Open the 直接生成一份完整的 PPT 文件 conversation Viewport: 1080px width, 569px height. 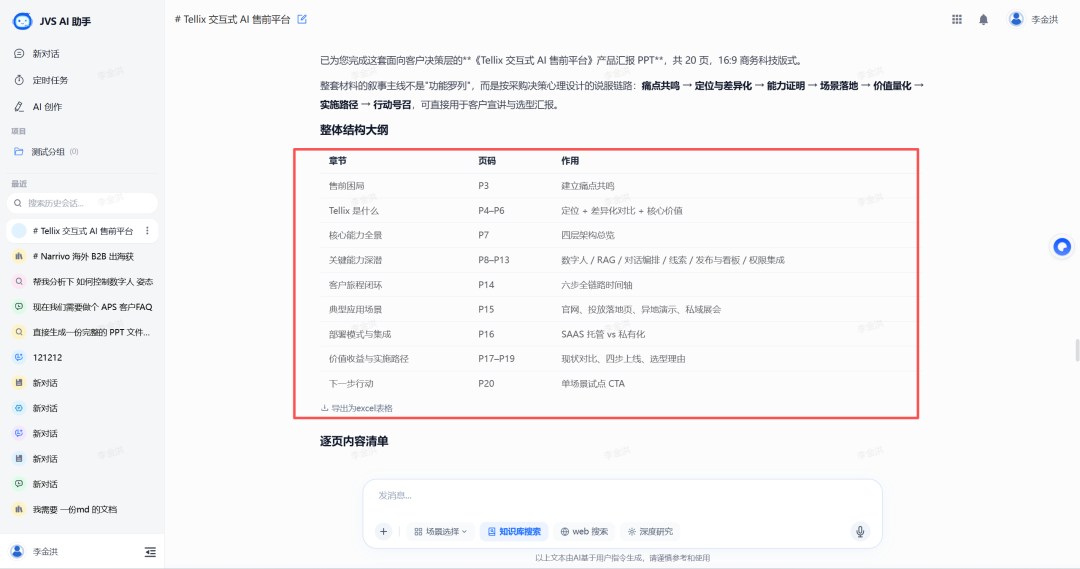(91, 332)
